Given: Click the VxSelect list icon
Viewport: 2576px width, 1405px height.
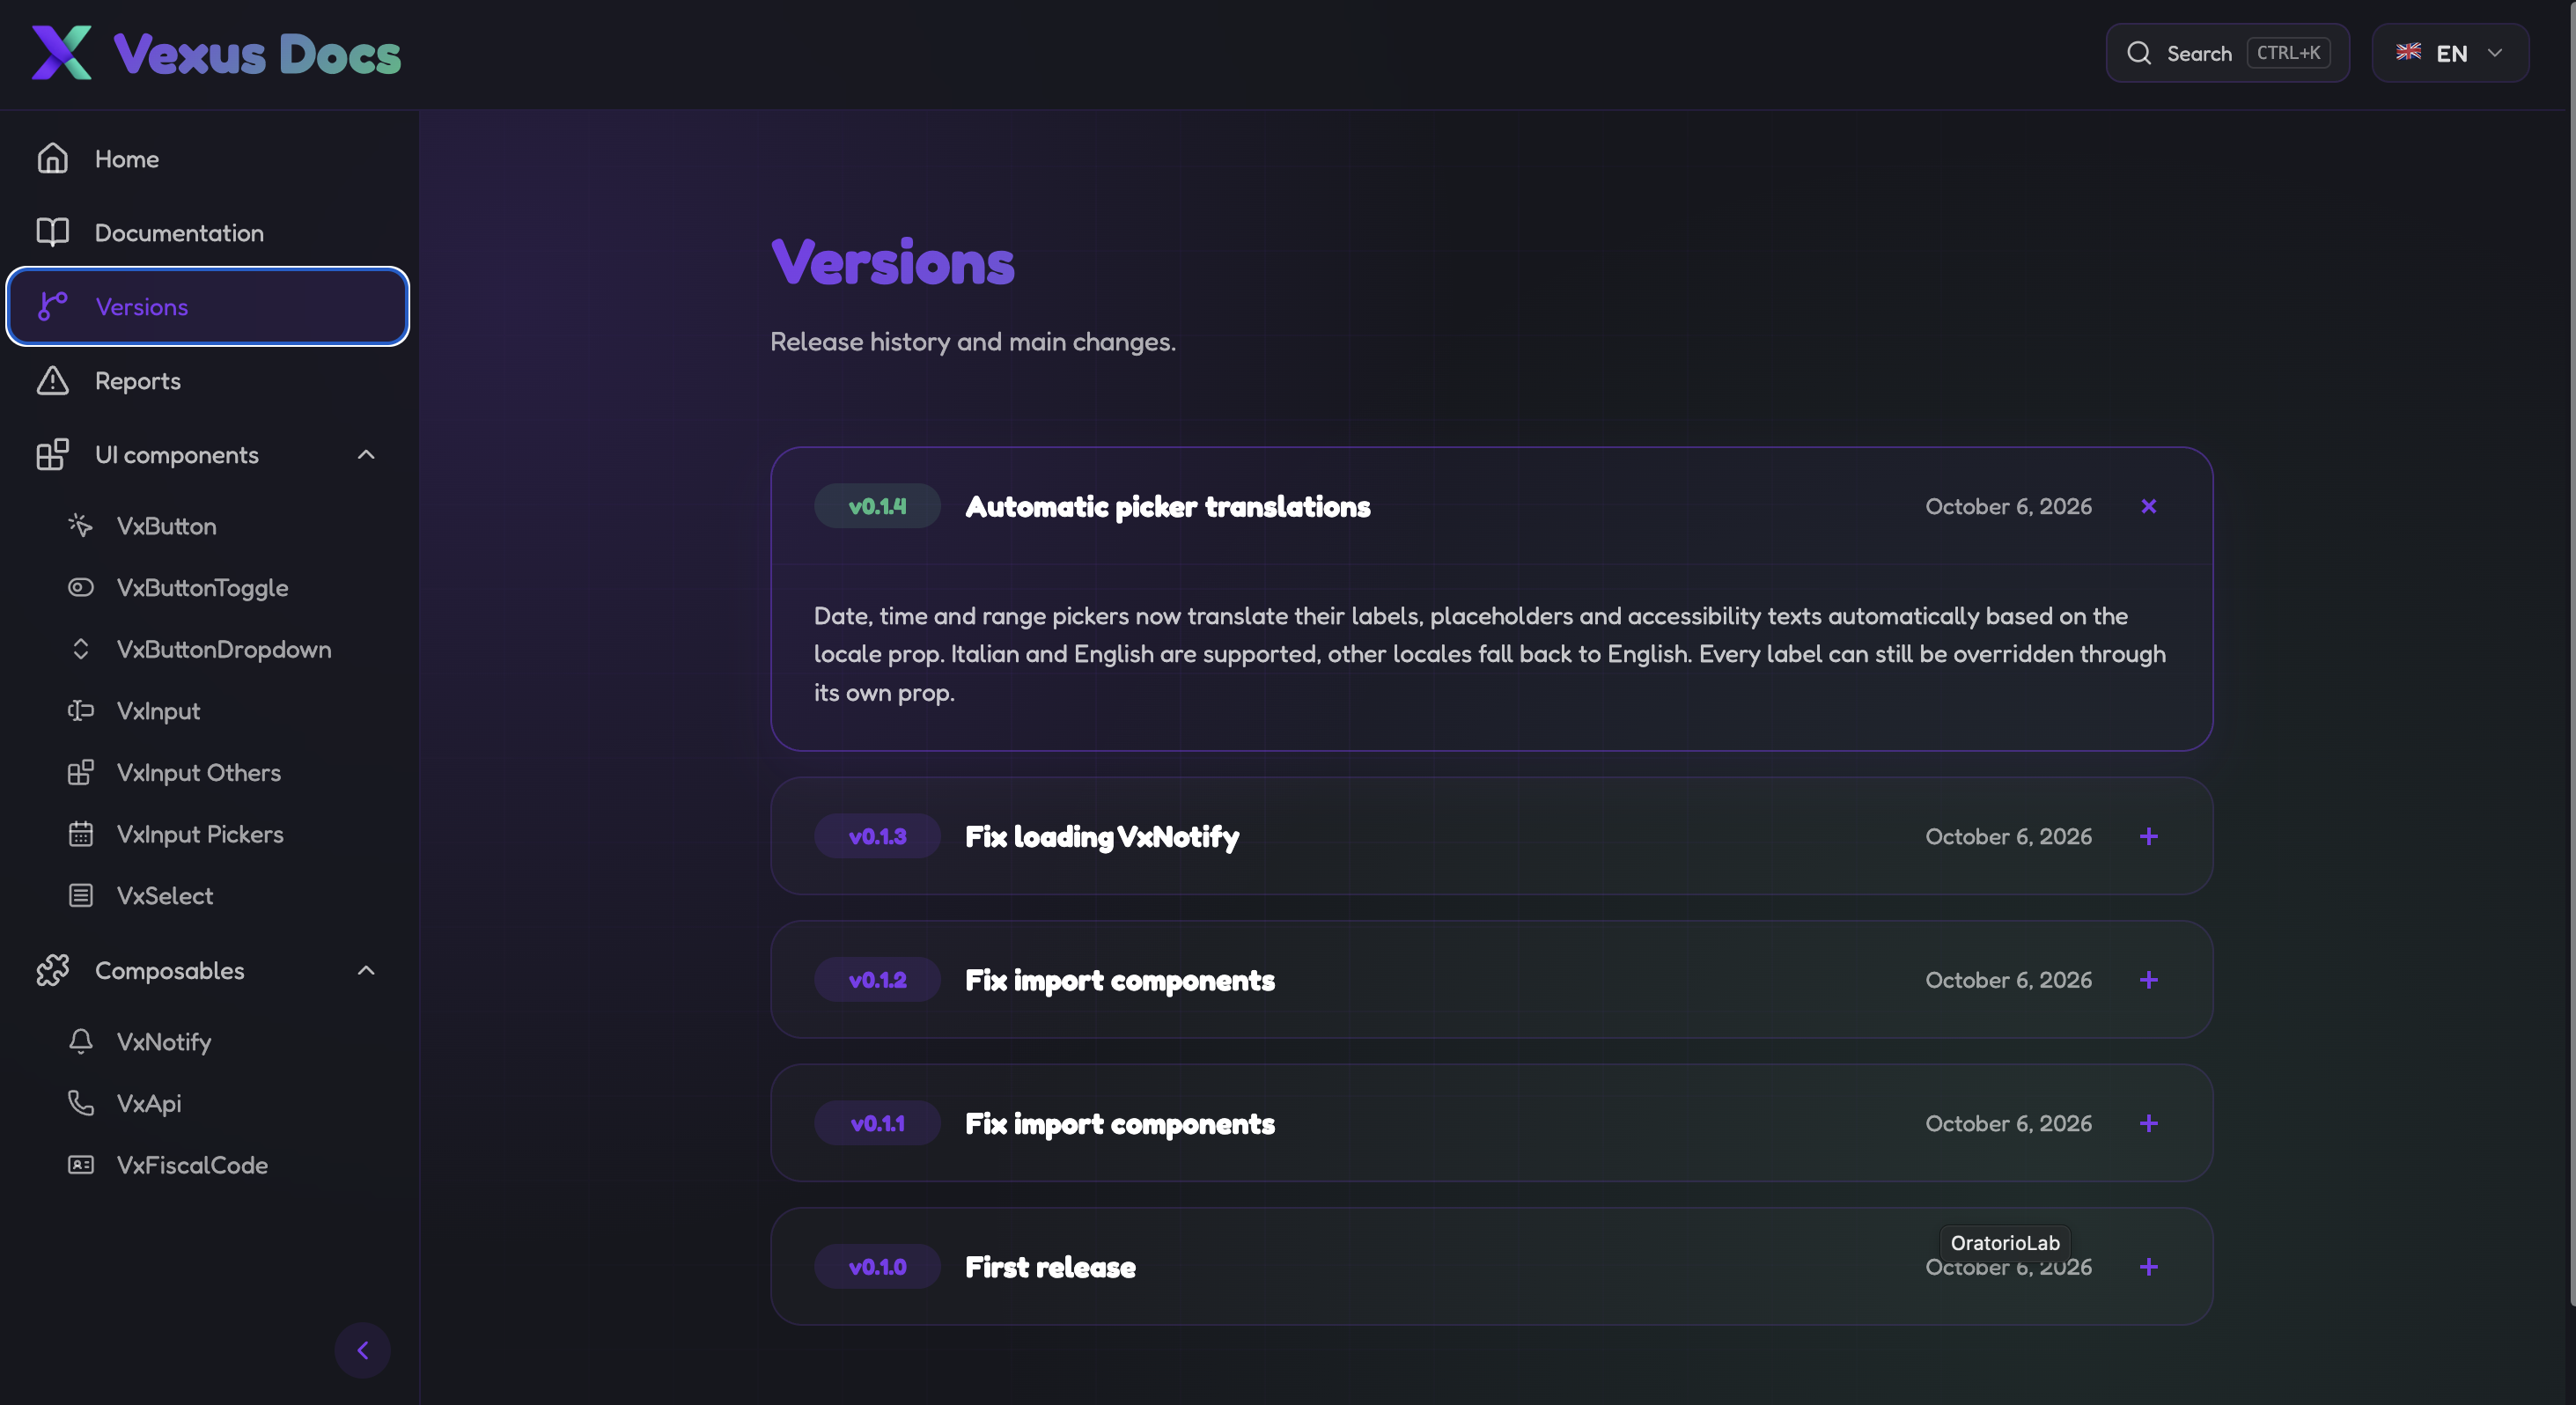Looking at the screenshot, I should click(80, 895).
